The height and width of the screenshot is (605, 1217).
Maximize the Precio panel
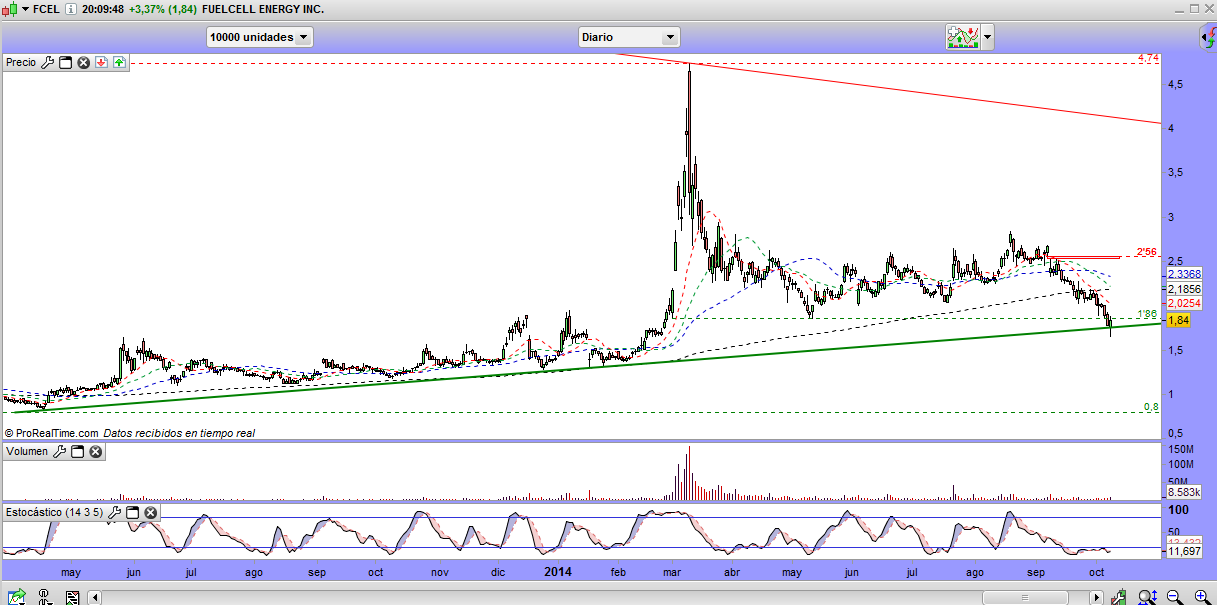click(x=66, y=63)
